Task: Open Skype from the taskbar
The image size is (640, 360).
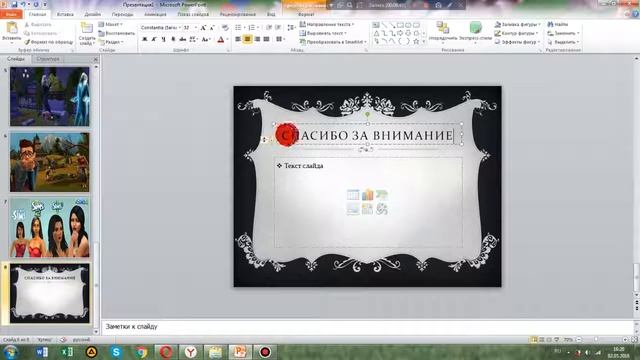Action: coord(116,352)
